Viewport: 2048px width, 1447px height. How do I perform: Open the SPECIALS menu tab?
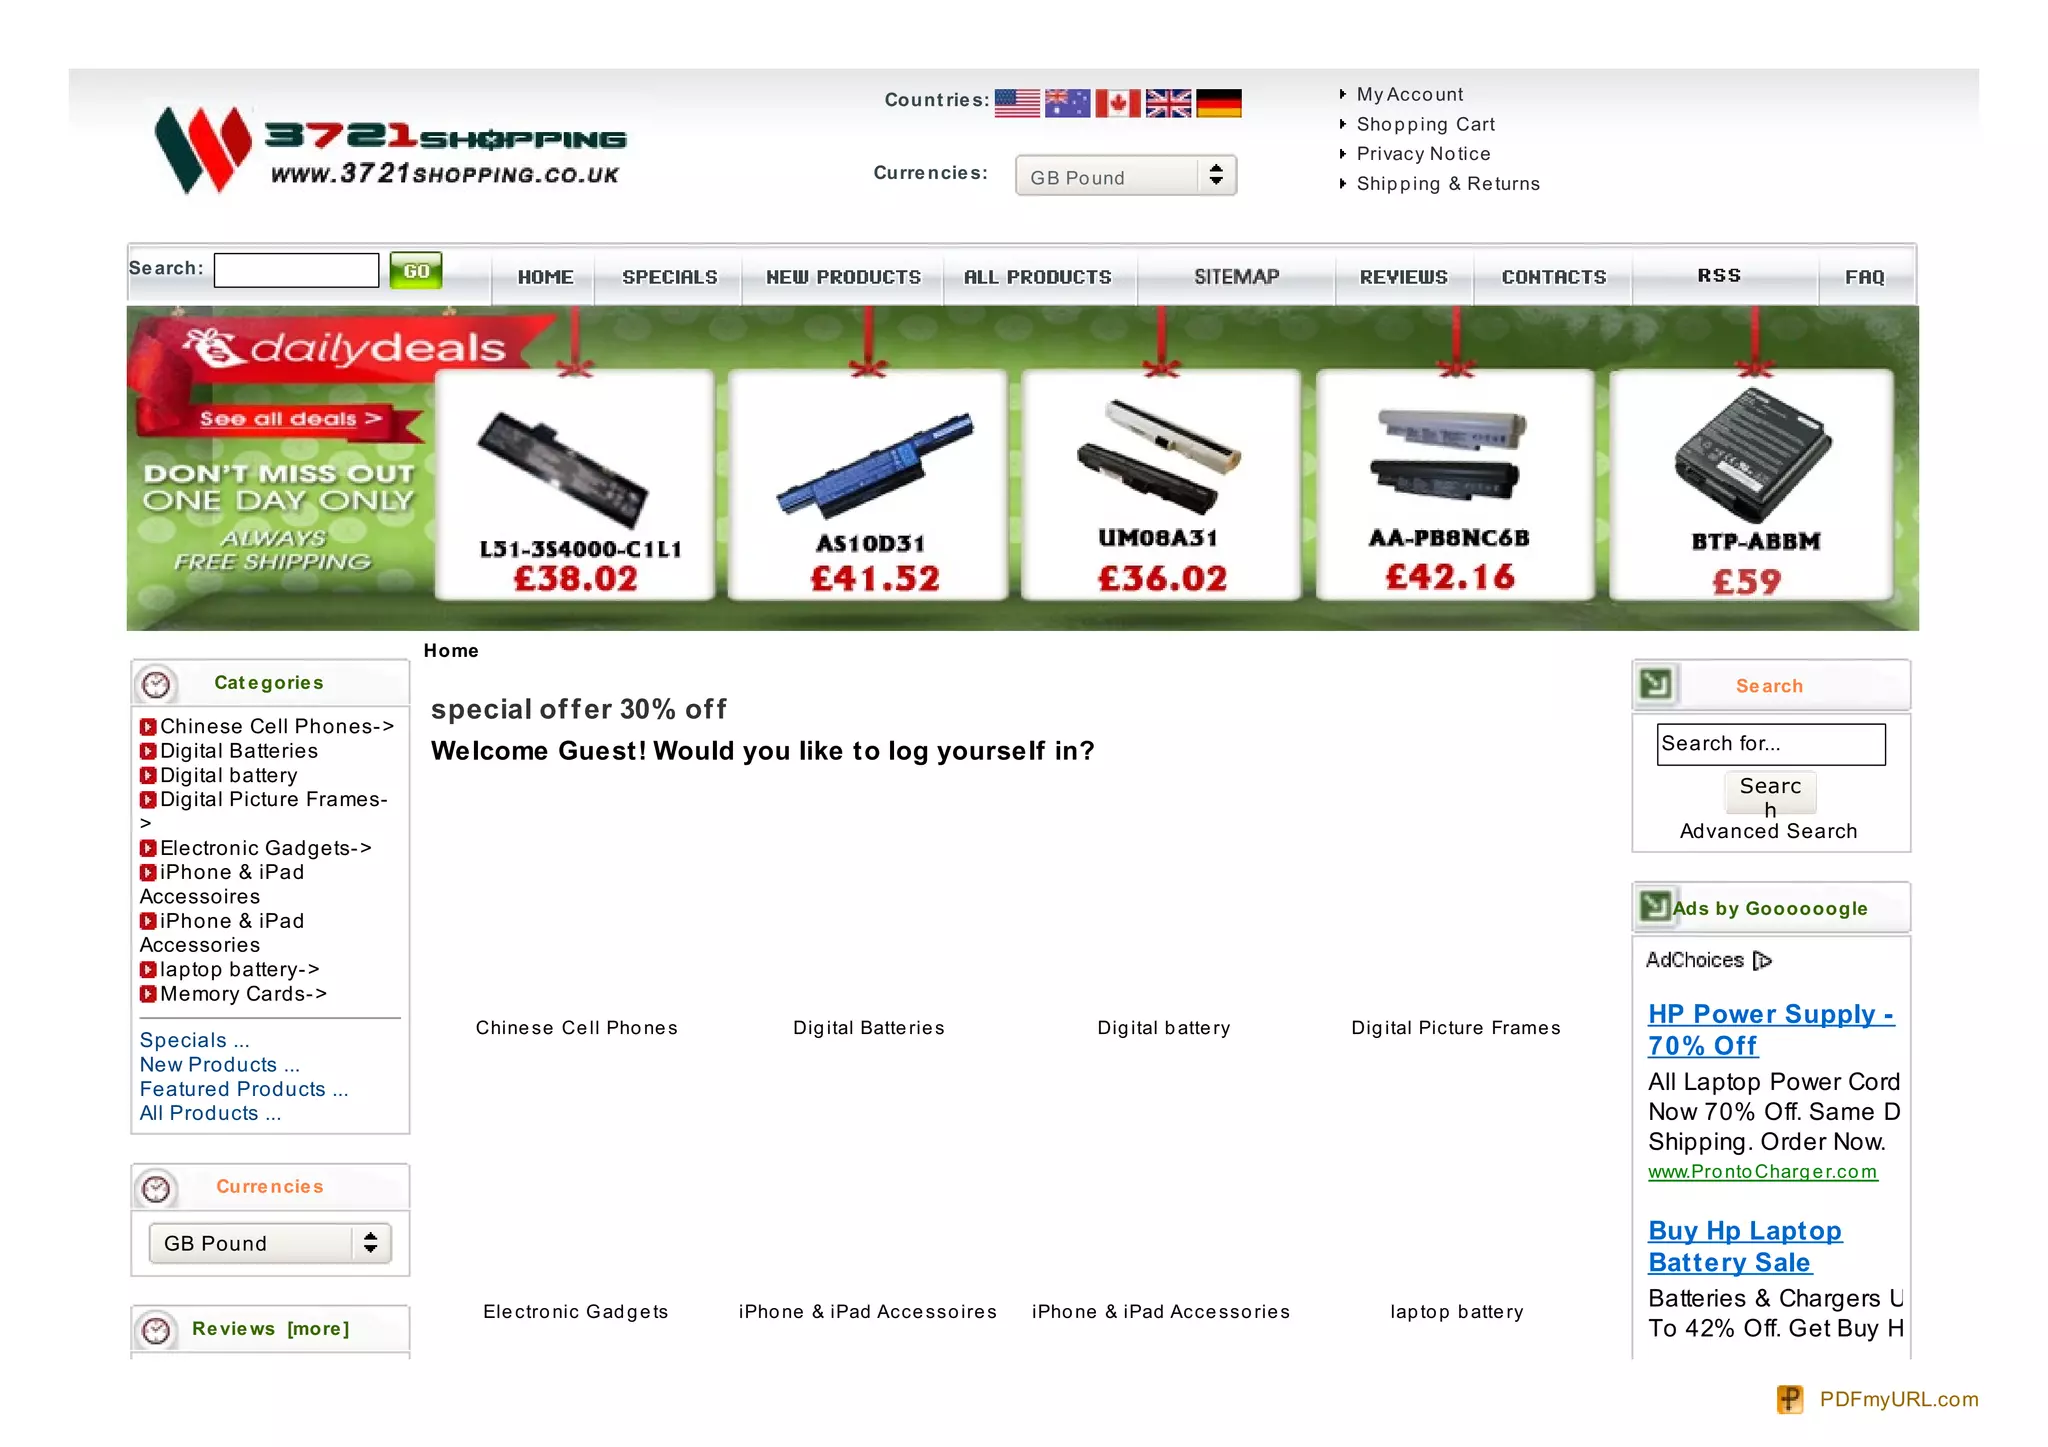click(669, 277)
